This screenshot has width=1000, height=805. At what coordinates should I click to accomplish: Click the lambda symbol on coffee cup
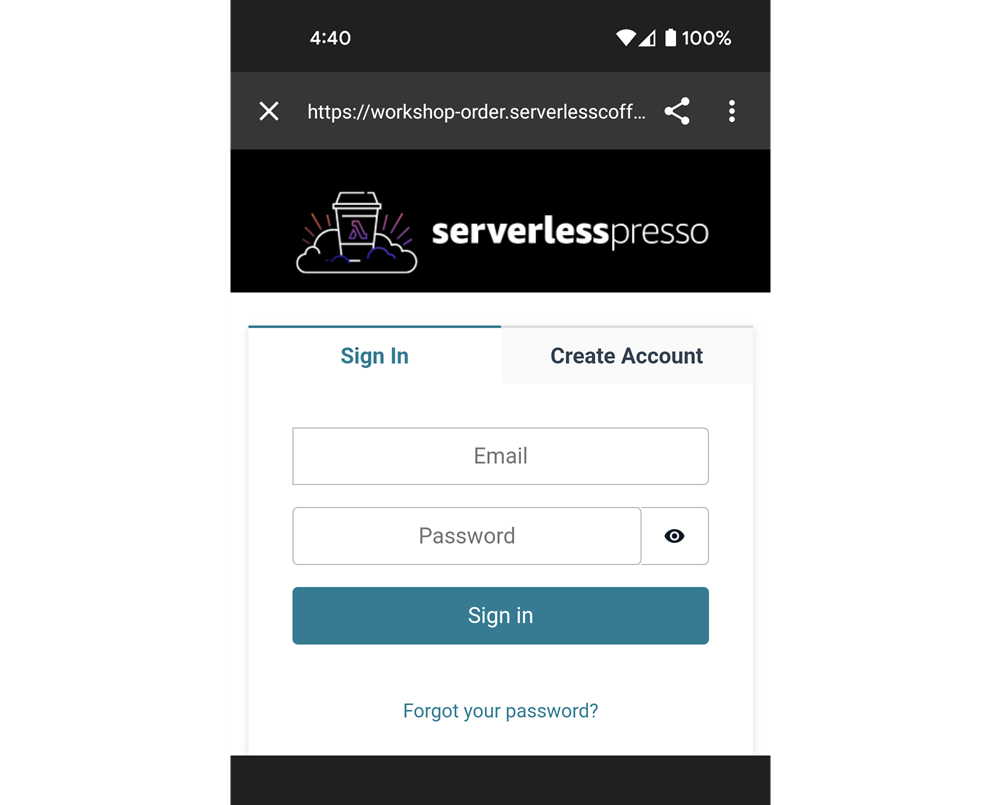[x=358, y=229]
